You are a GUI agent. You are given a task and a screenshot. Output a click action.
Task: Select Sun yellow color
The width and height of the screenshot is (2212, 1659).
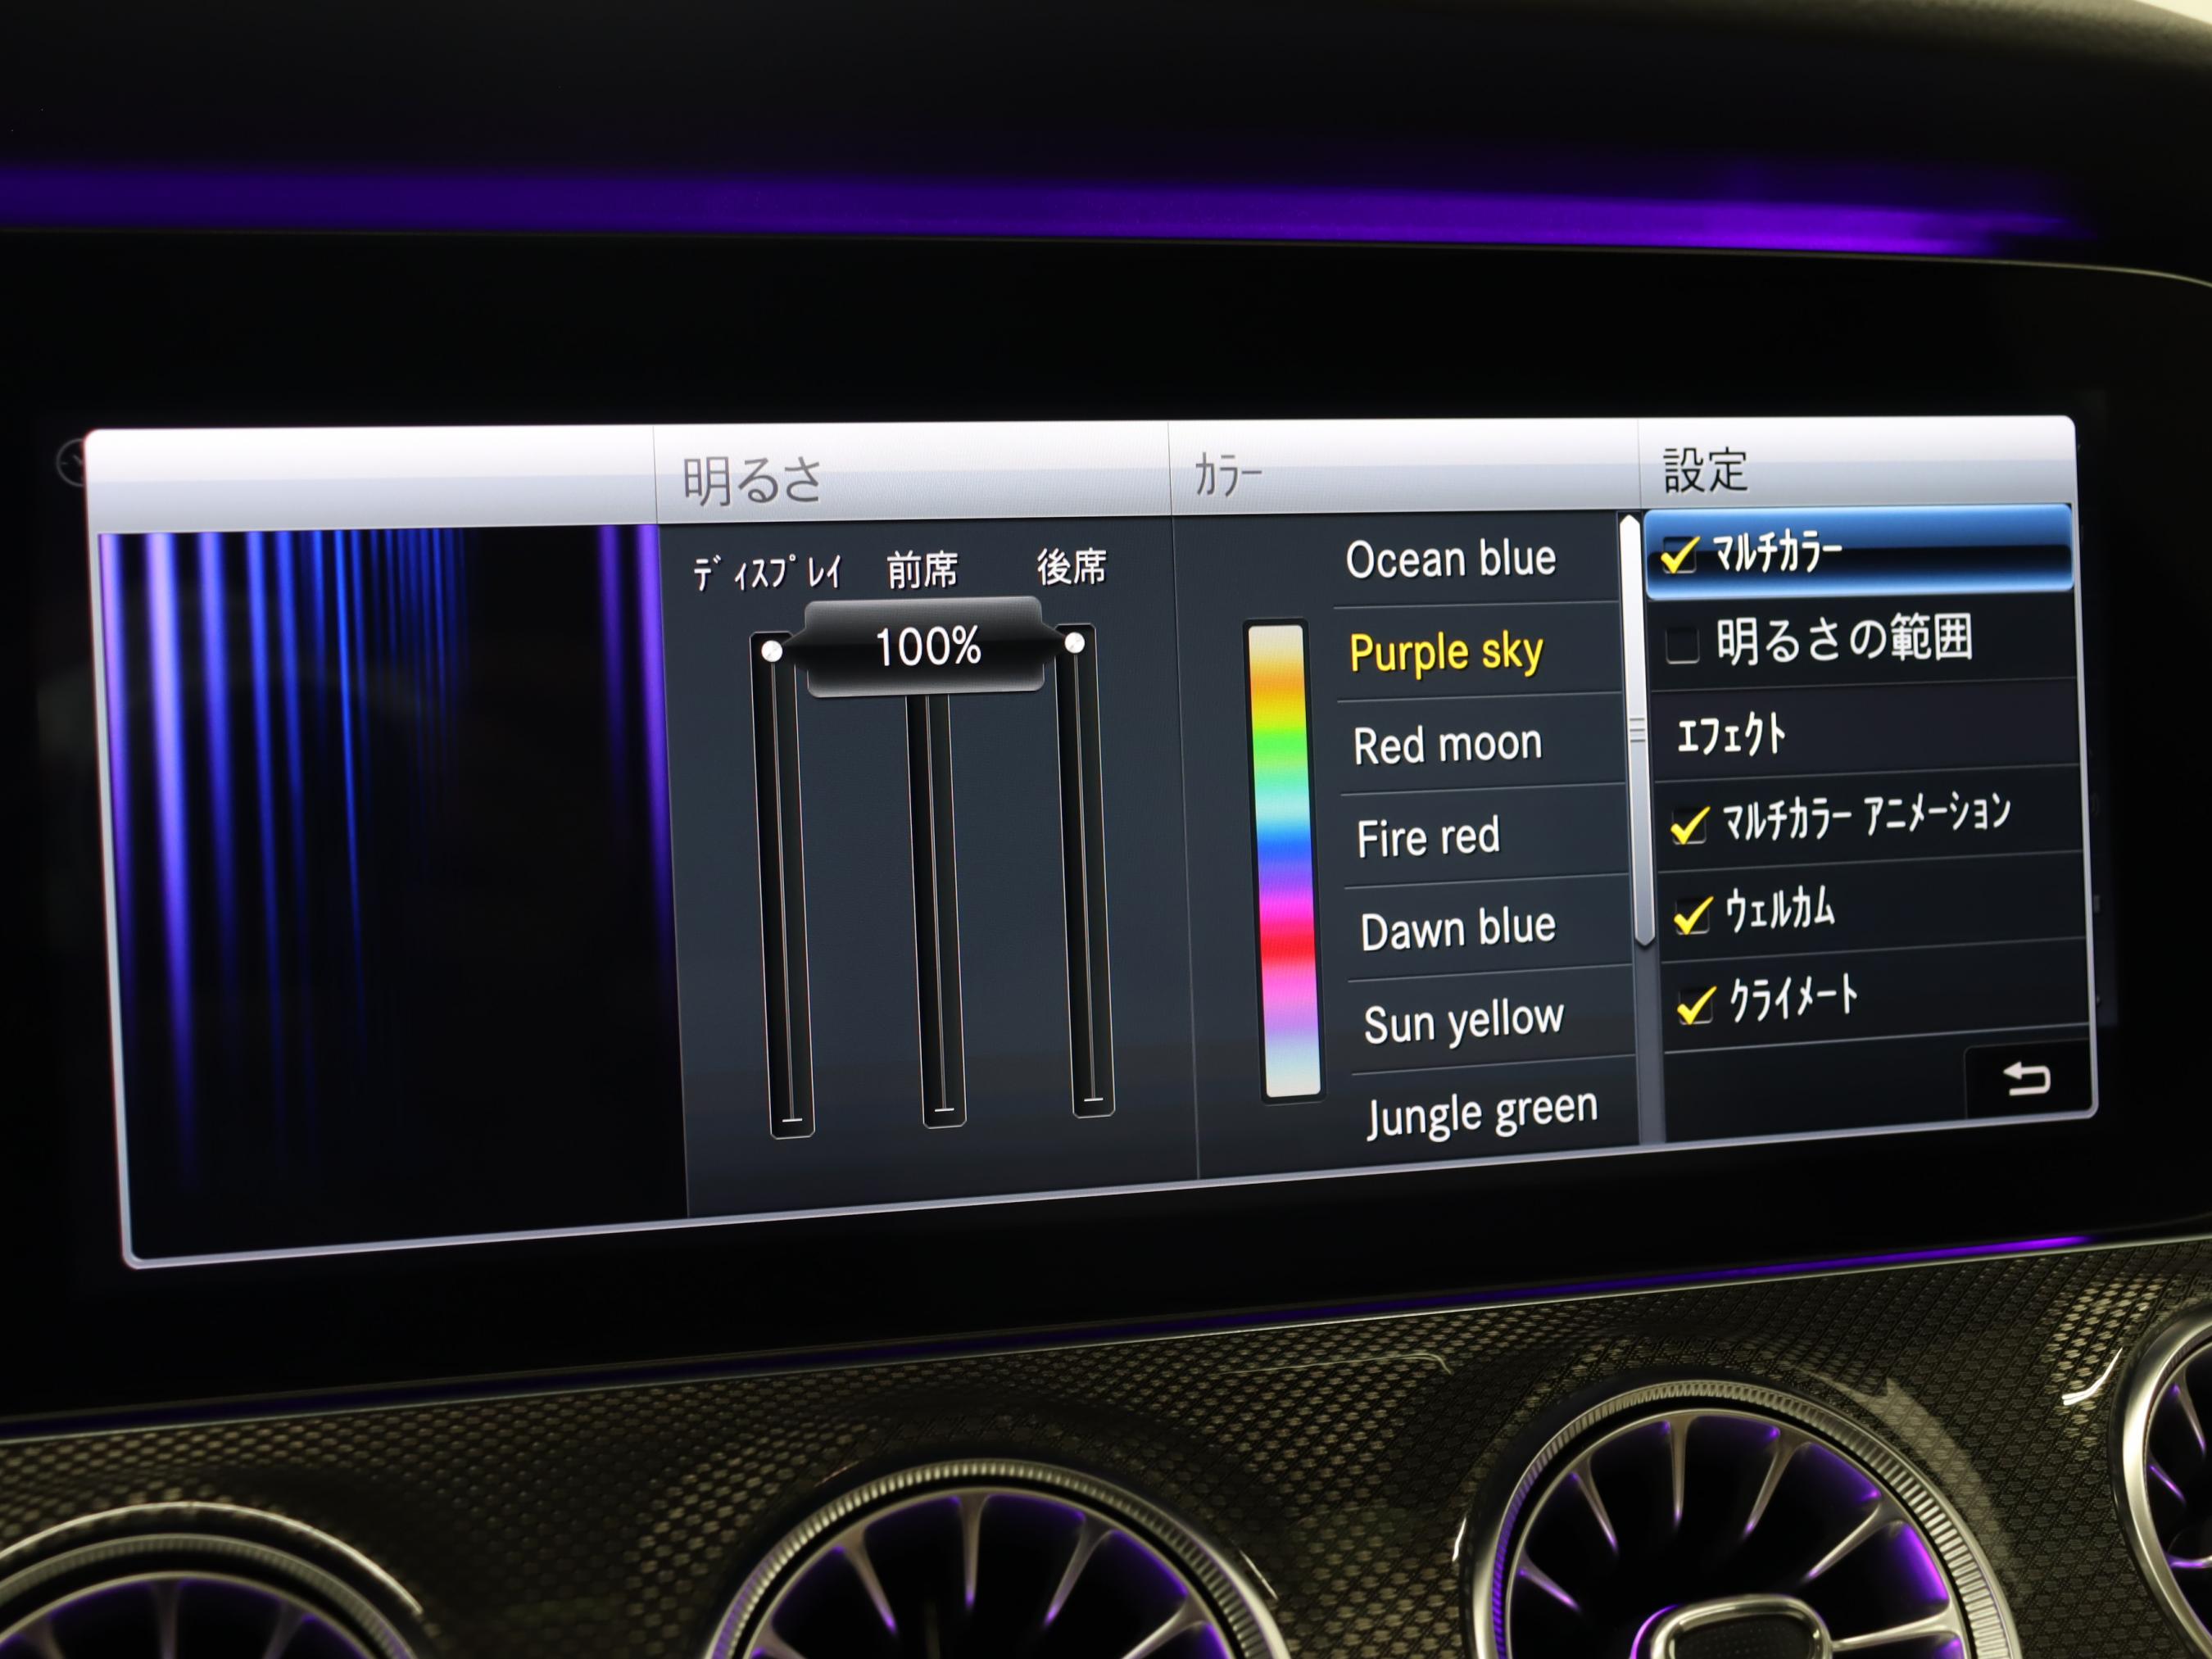click(1463, 1022)
